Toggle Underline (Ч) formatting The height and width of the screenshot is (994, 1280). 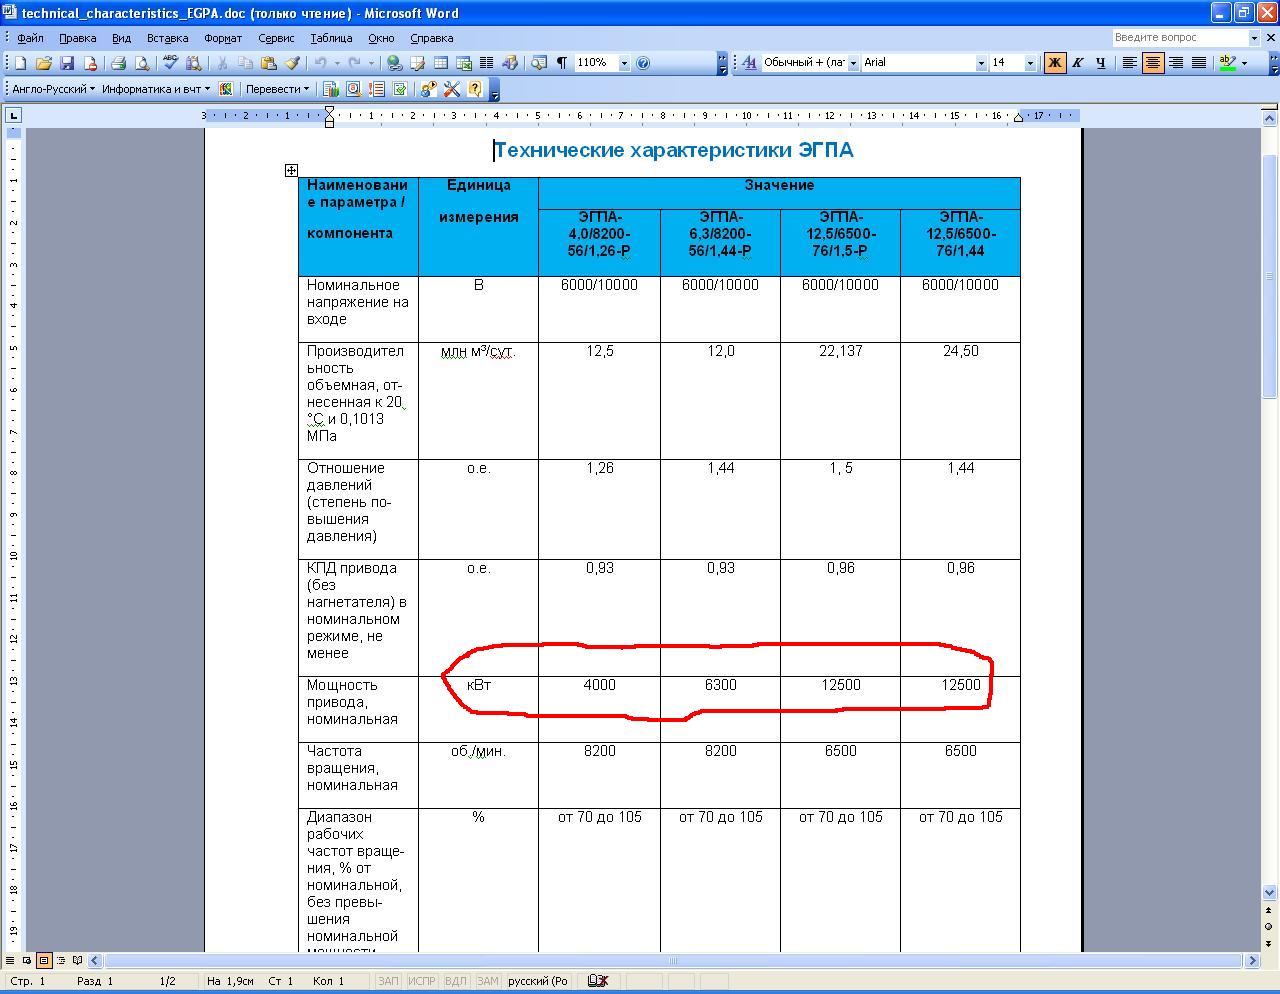[x=1100, y=63]
